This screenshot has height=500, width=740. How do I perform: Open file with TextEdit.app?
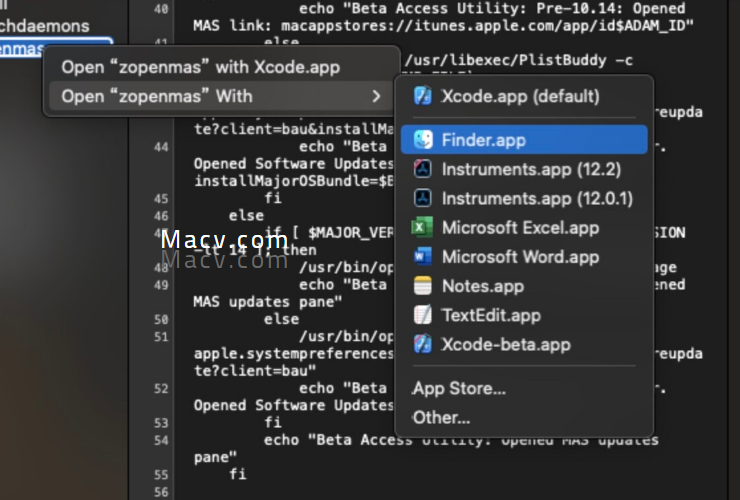[x=524, y=315]
